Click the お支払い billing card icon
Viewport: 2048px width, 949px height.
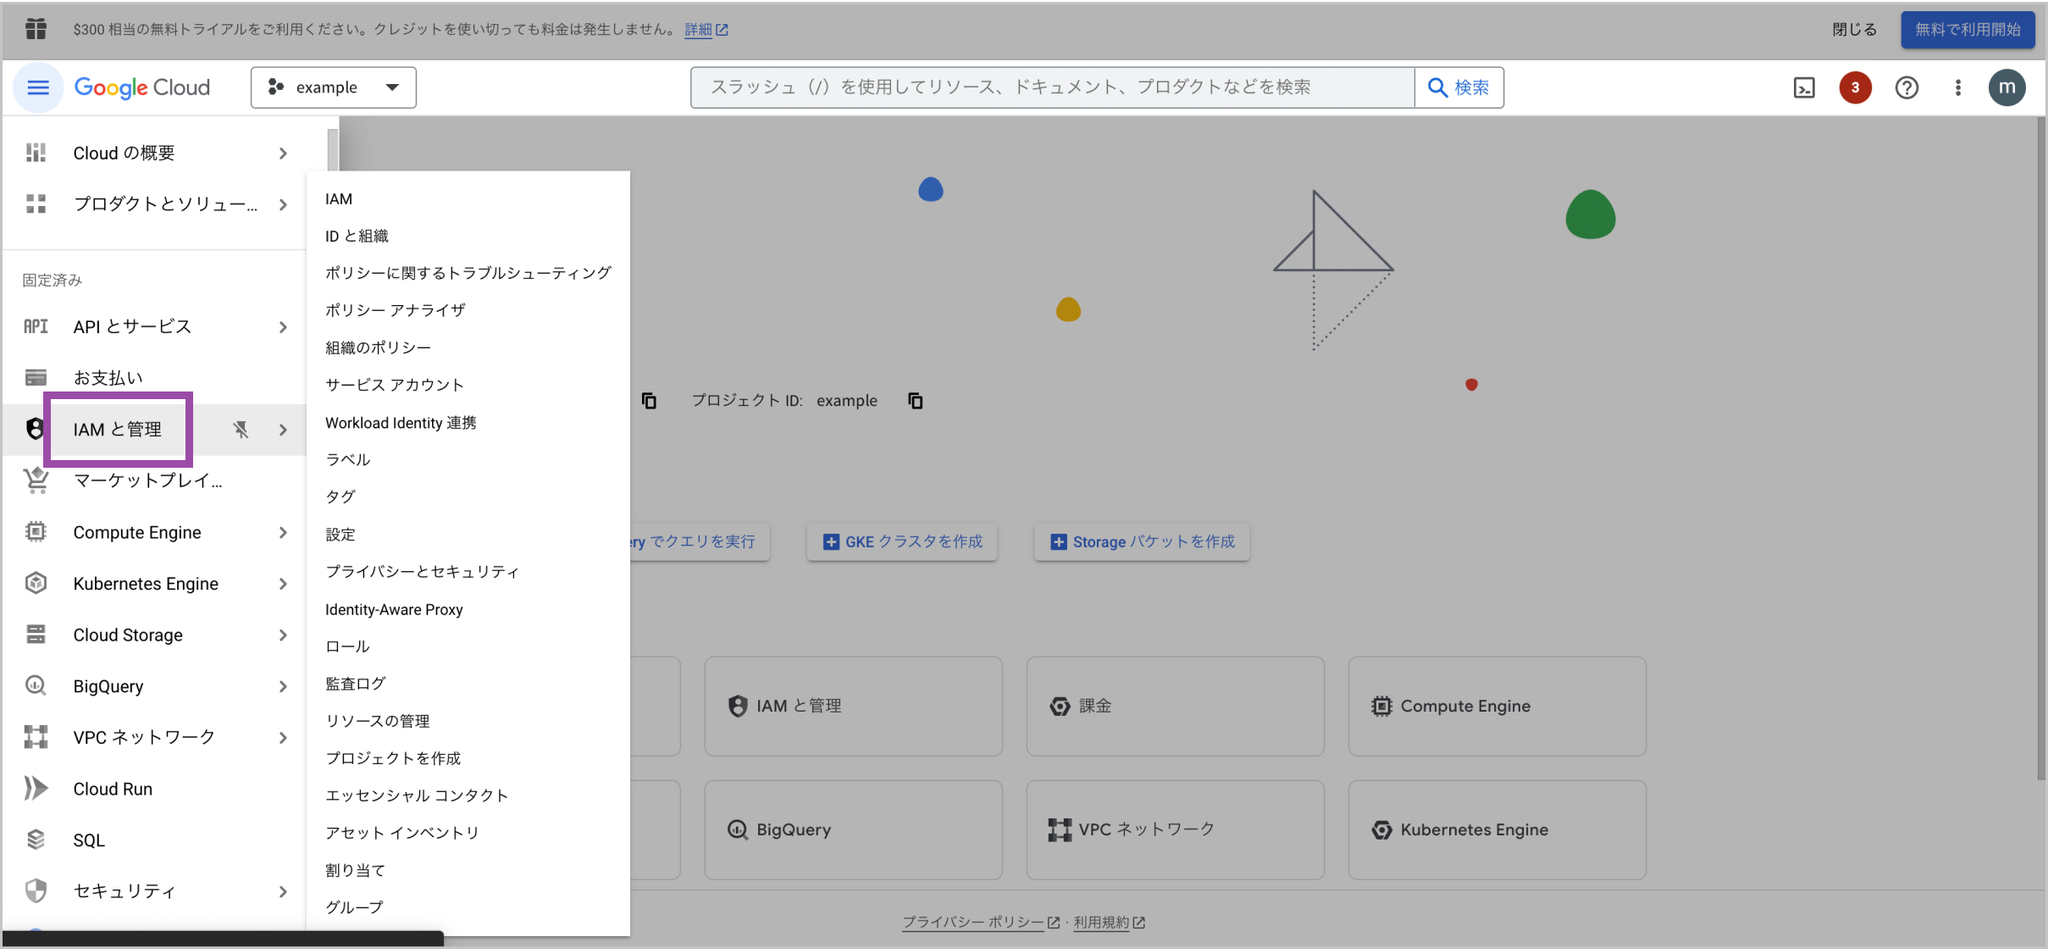click(36, 377)
